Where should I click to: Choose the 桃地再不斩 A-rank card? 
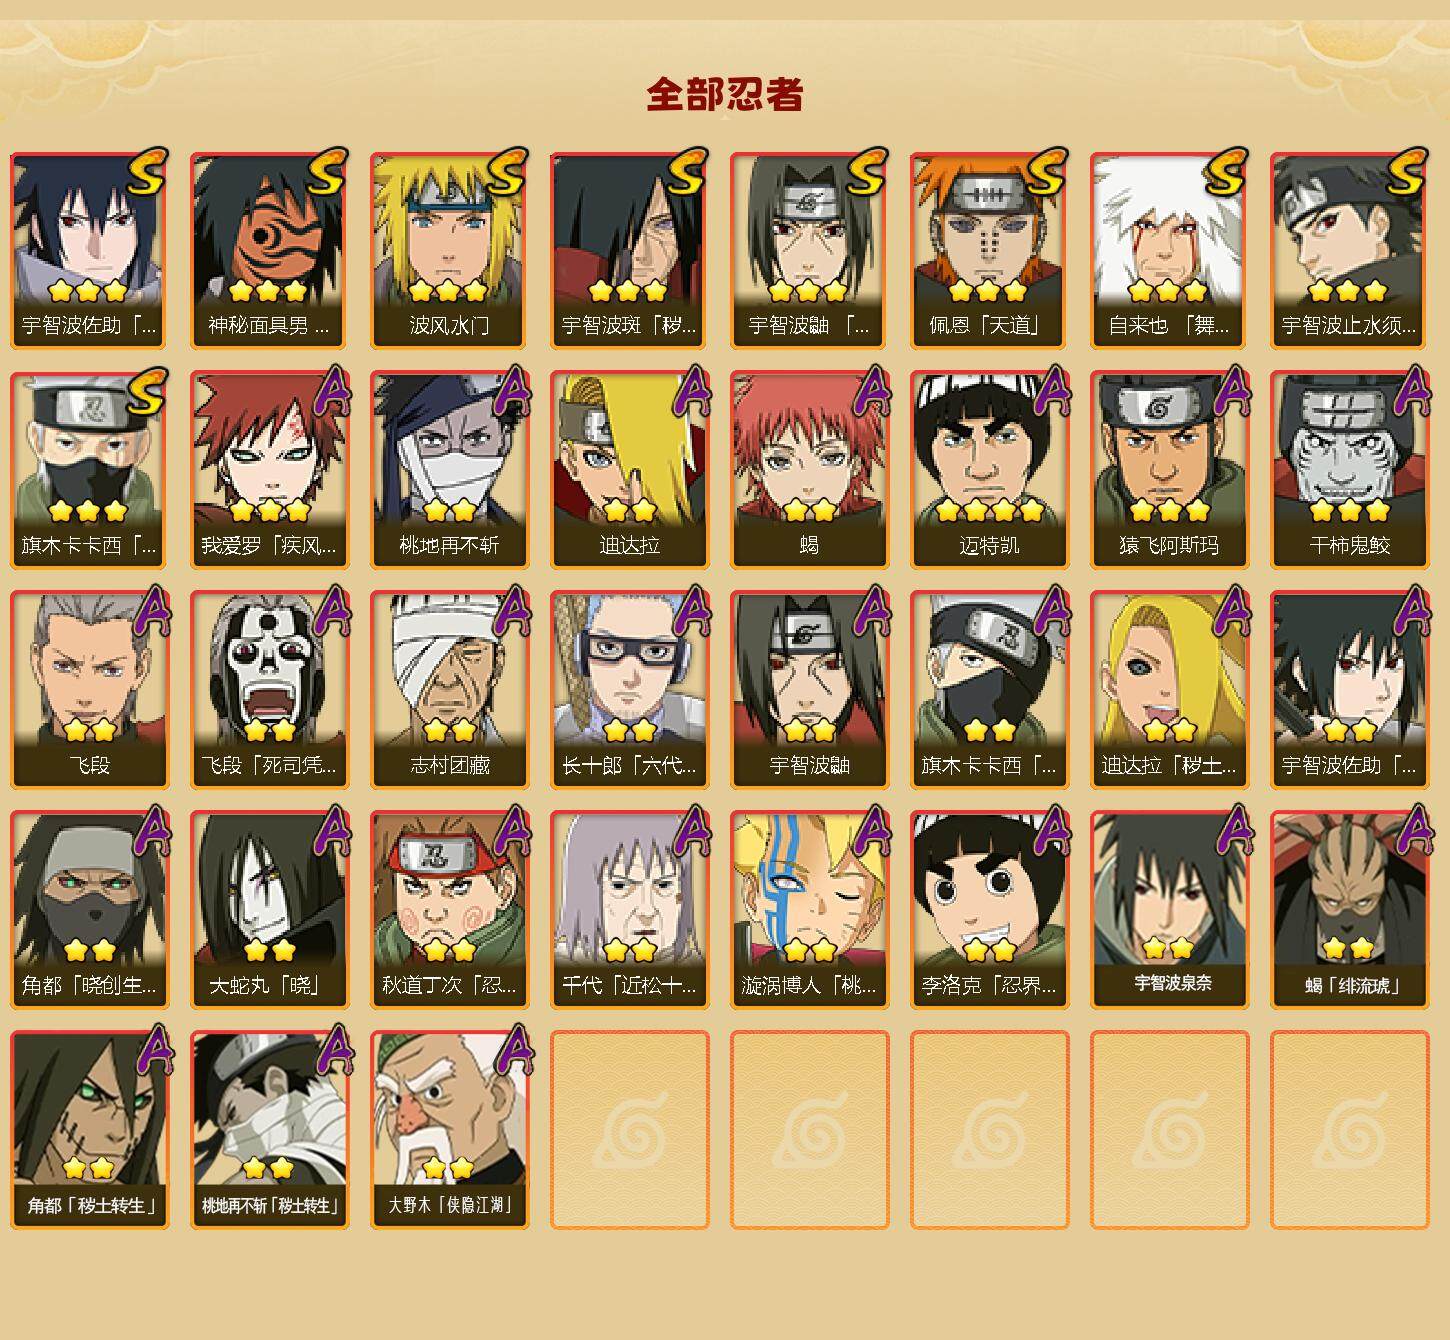(449, 470)
